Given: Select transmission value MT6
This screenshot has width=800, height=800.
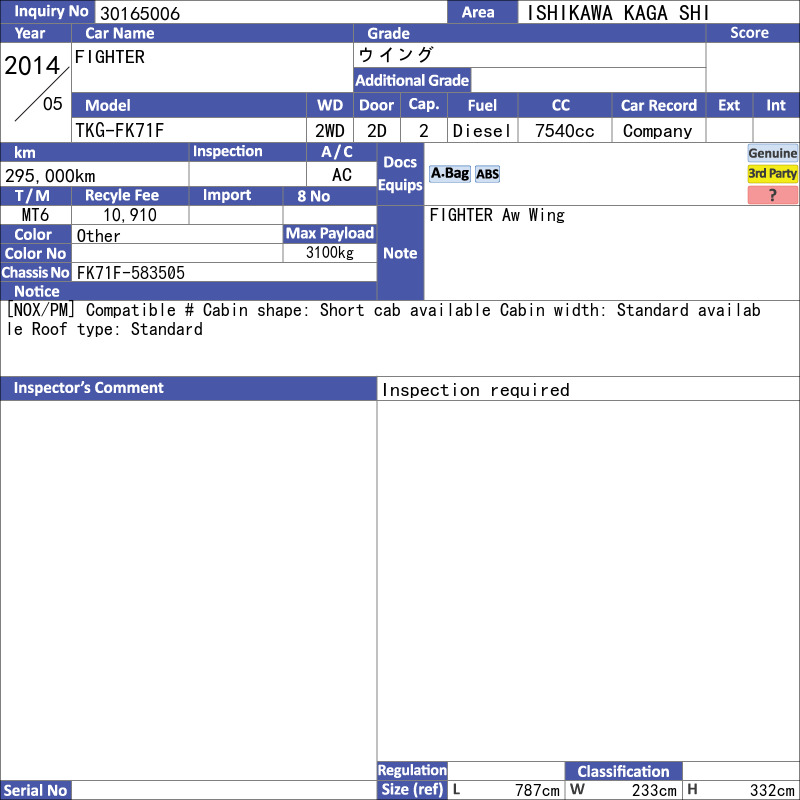Looking at the screenshot, I should 35,215.
